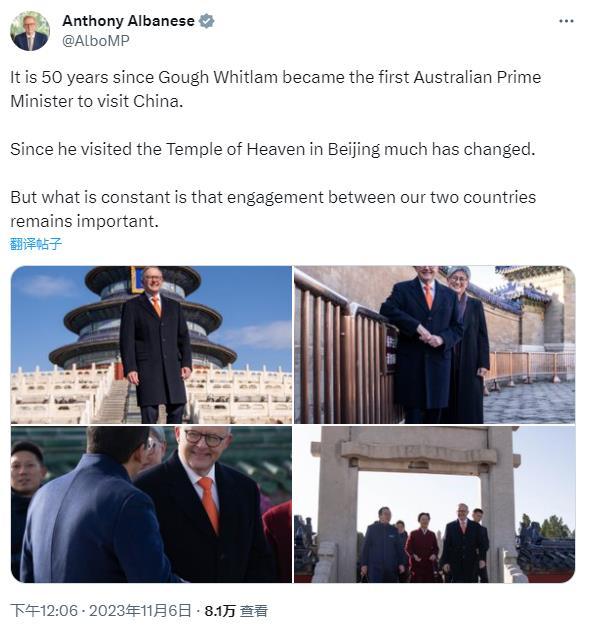Click the final paragraph about engagement
The height and width of the screenshot is (634, 592).
coord(273,209)
